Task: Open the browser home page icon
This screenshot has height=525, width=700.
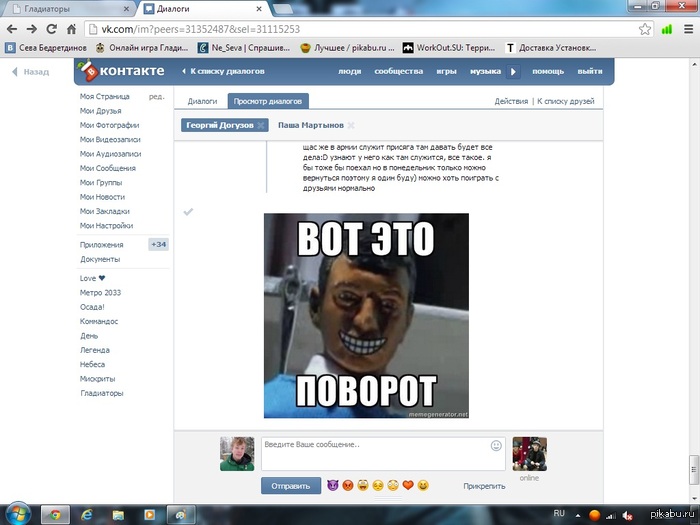Action: (x=71, y=29)
